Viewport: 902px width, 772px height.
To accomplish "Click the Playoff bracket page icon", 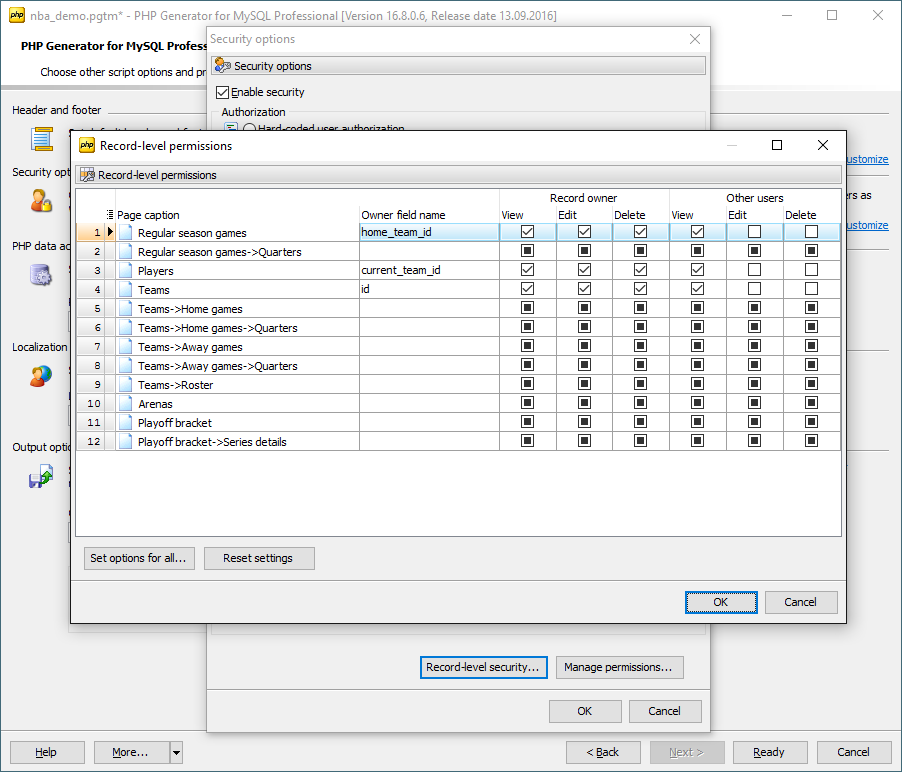I will coord(126,423).
